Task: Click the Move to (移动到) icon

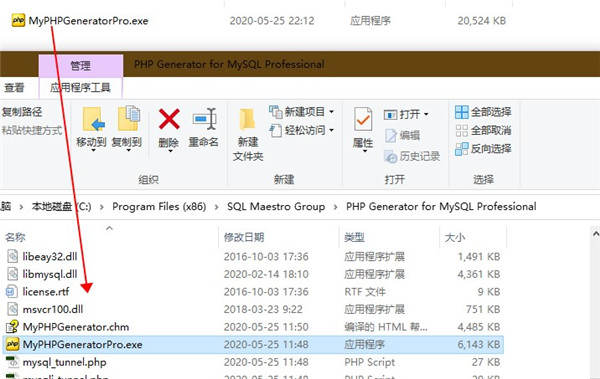Action: [x=94, y=119]
